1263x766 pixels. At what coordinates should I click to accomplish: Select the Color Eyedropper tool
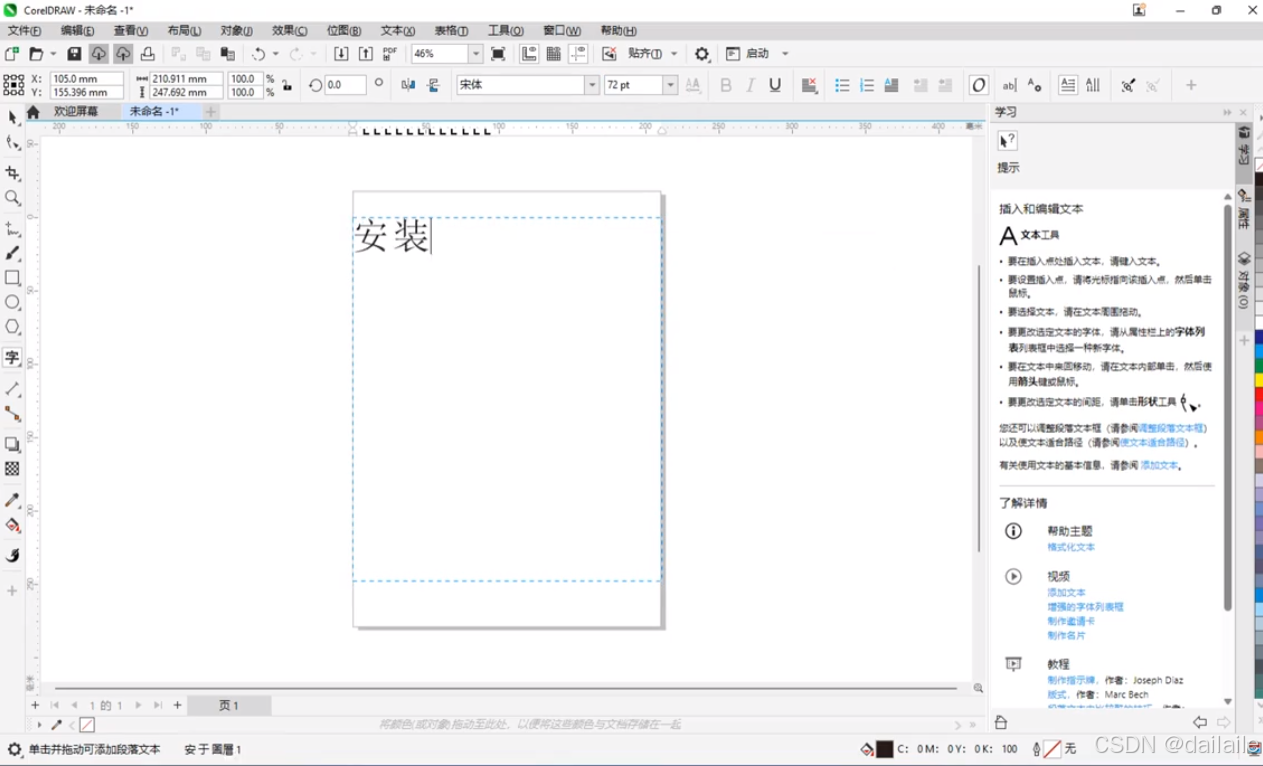(13, 500)
